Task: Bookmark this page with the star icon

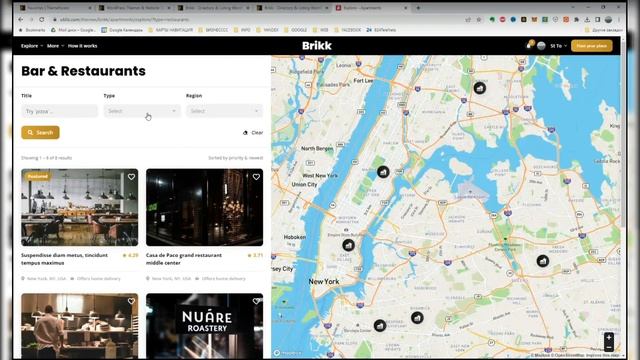Action: point(479,19)
